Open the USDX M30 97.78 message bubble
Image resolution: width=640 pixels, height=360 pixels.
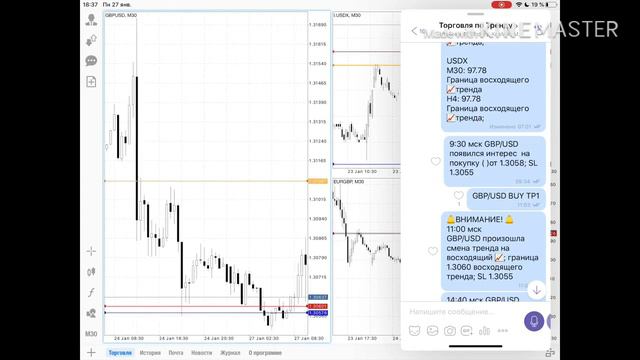493,87
